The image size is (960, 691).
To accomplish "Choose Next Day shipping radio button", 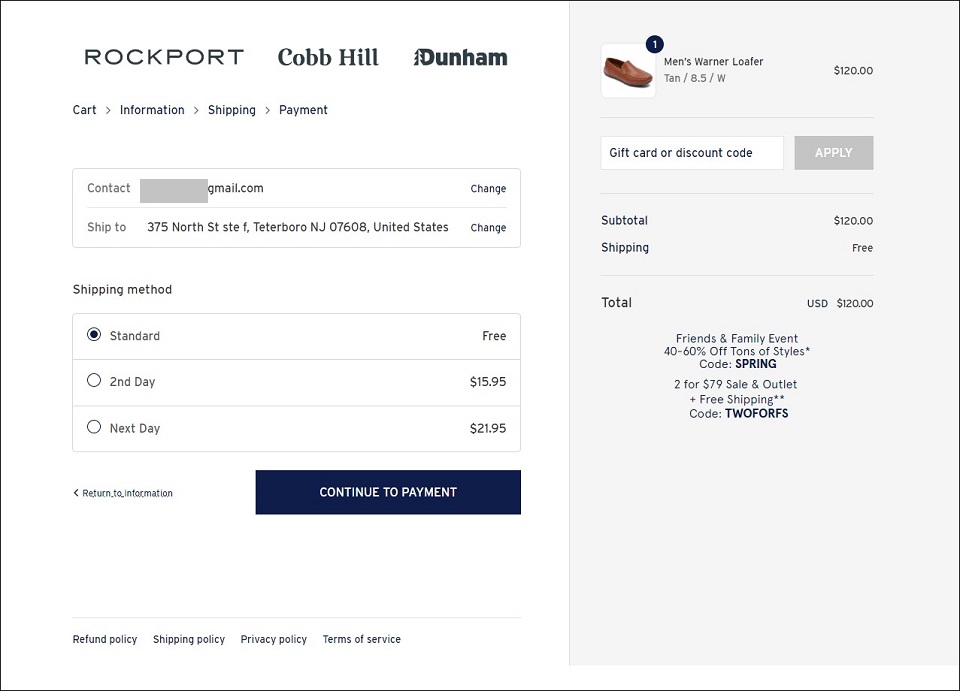I will point(94,427).
